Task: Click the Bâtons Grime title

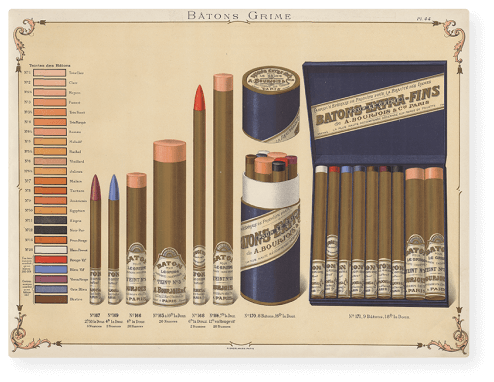Action: click(x=239, y=16)
